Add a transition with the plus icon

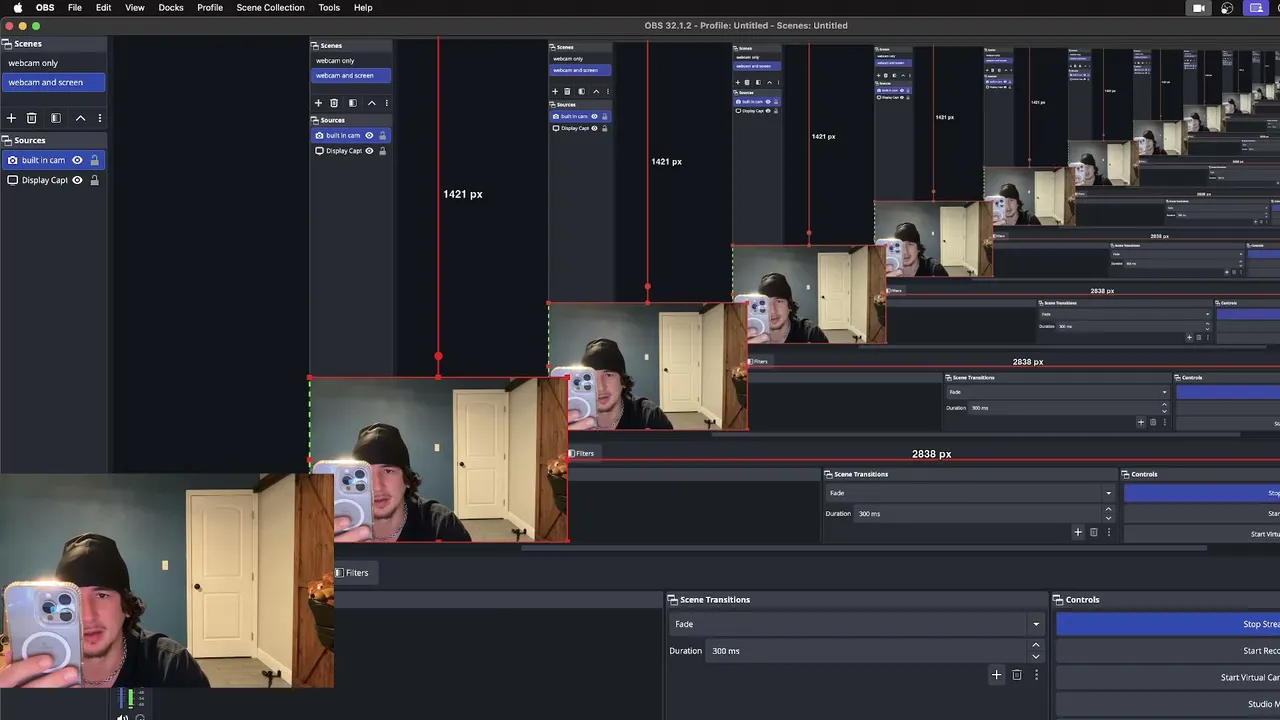(996, 675)
